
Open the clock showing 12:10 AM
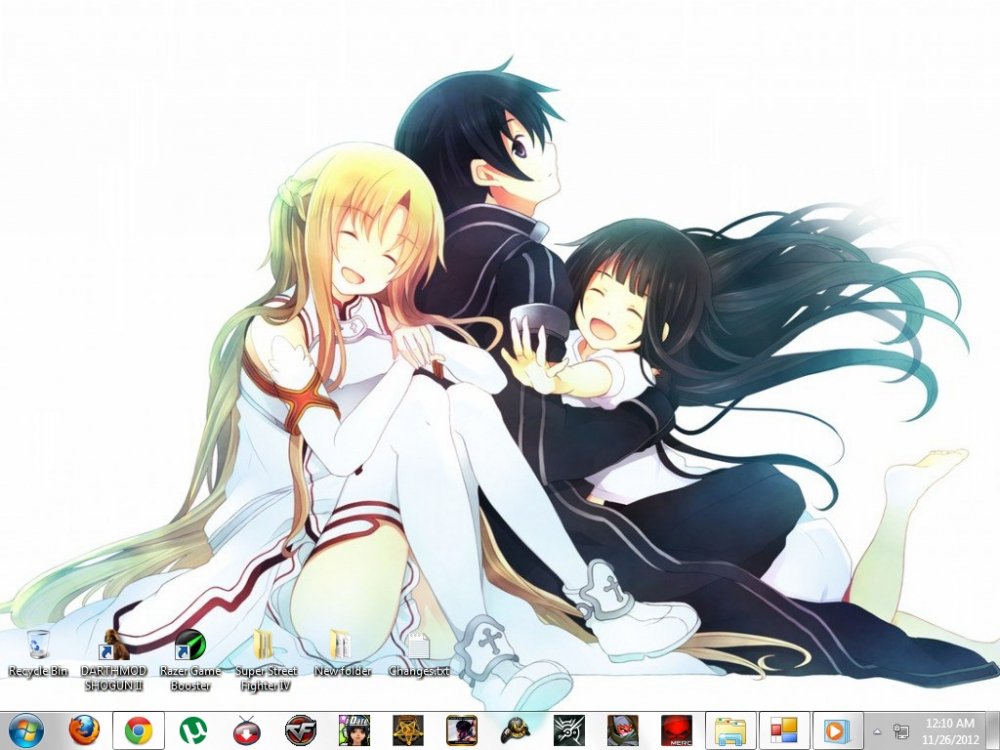(950, 727)
